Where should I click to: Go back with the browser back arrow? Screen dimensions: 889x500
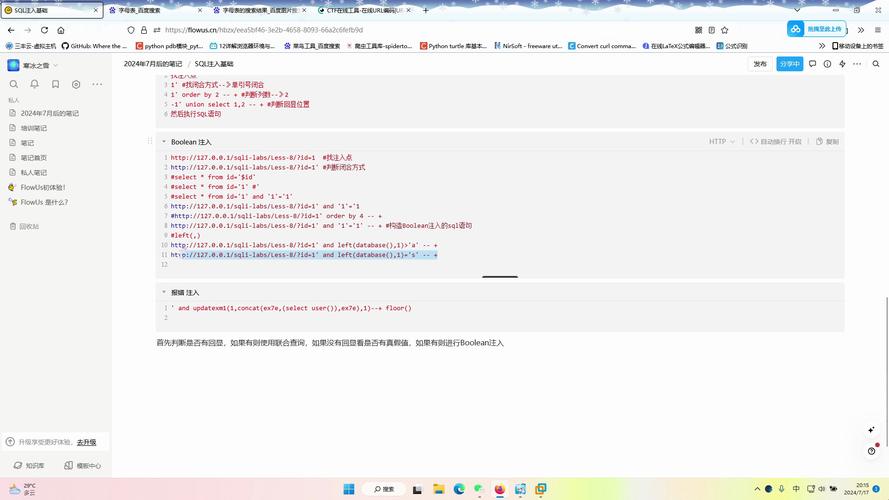[11, 30]
